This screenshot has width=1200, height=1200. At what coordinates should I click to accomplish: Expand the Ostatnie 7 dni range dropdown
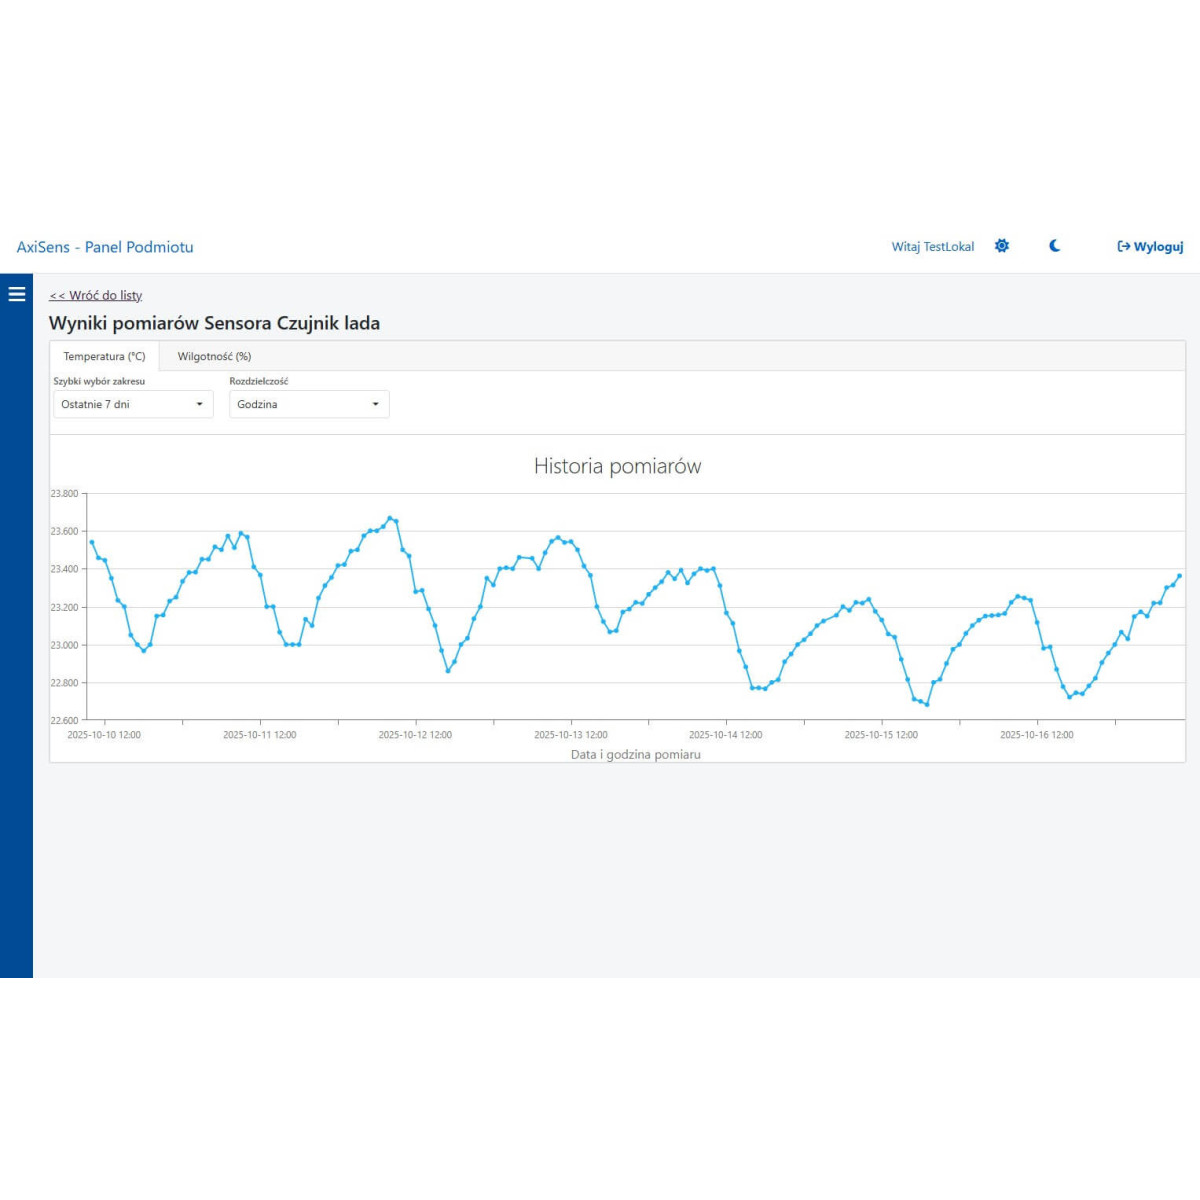(x=132, y=404)
